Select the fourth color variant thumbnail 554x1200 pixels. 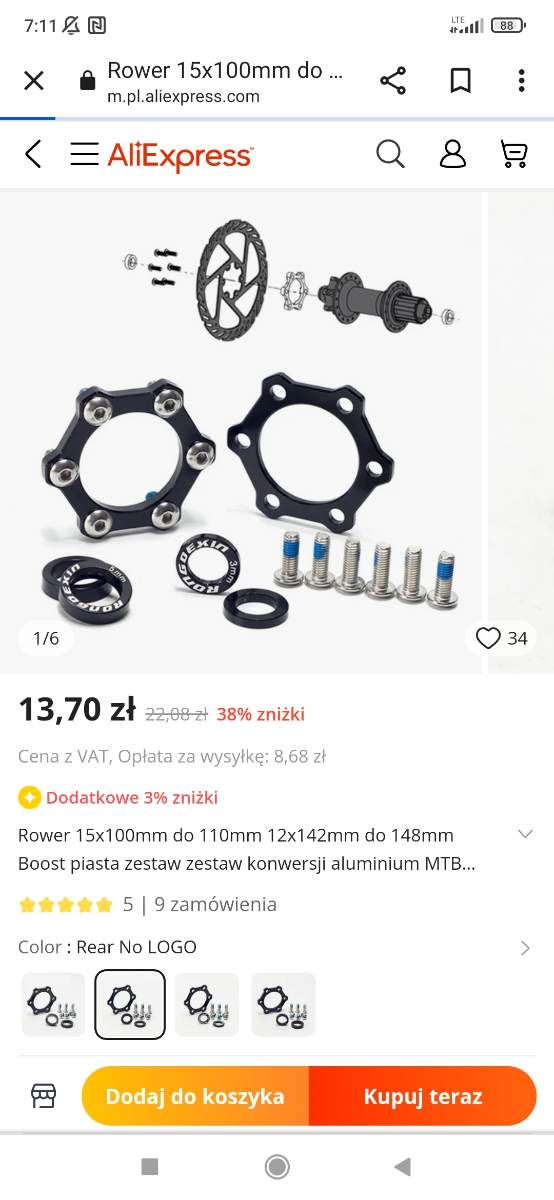point(284,1004)
